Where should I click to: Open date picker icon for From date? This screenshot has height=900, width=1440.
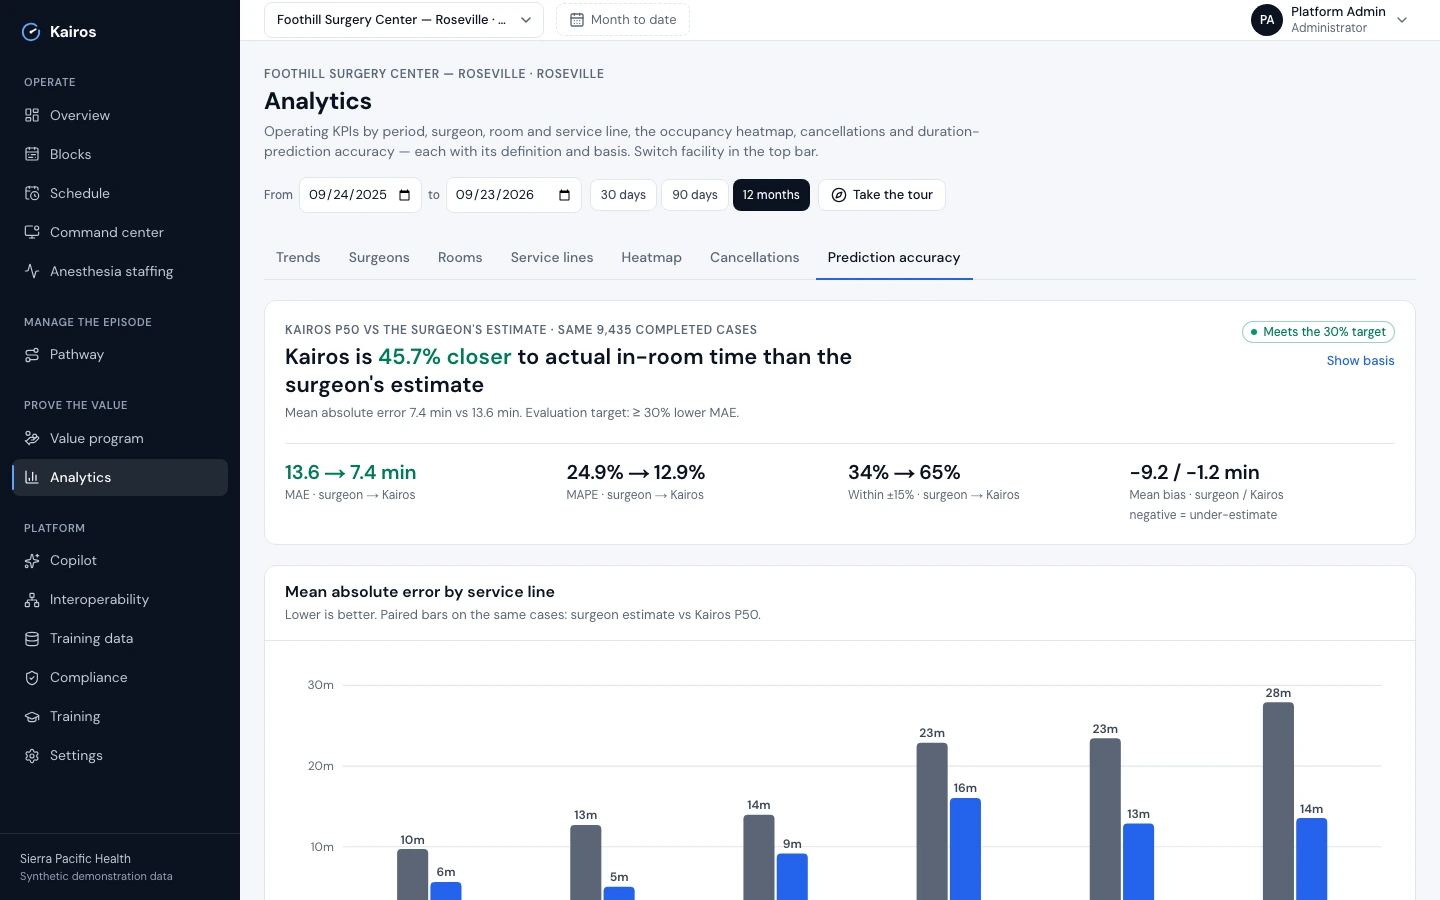click(405, 195)
